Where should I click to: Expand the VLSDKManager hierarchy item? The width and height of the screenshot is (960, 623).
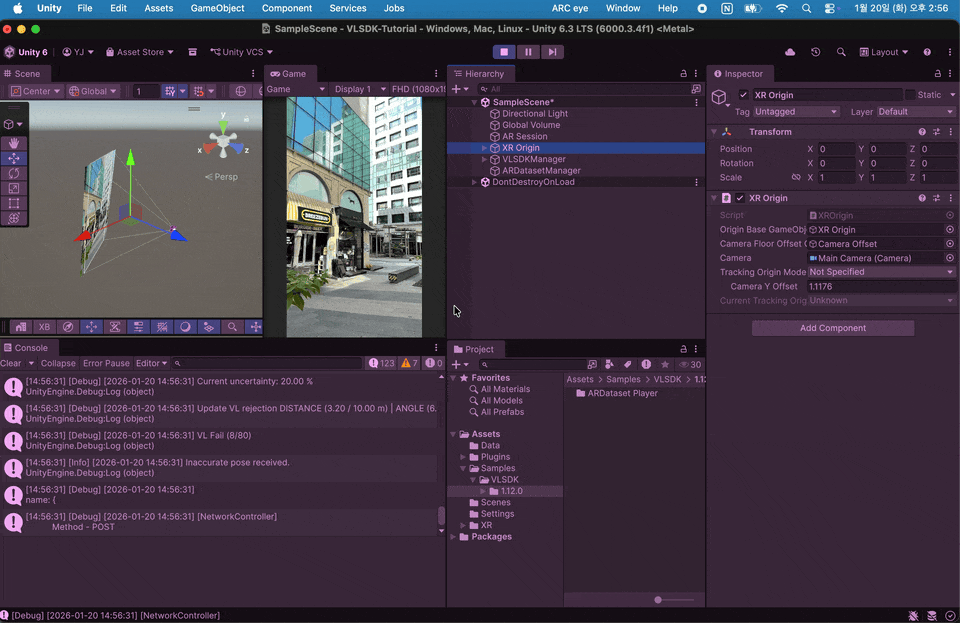(x=484, y=159)
